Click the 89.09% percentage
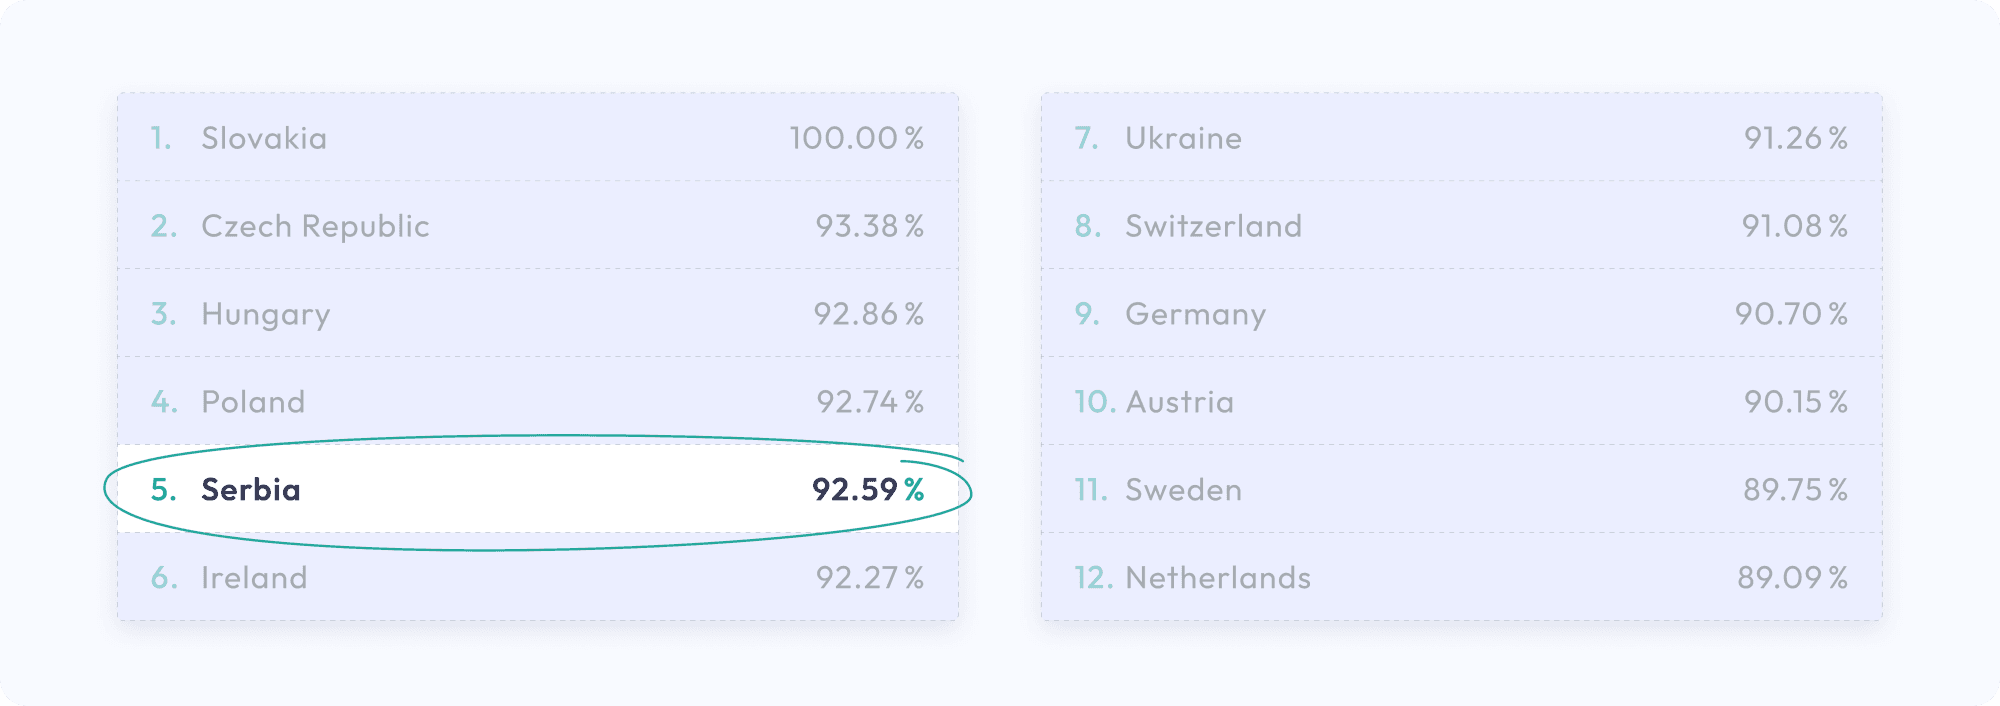 click(1792, 578)
